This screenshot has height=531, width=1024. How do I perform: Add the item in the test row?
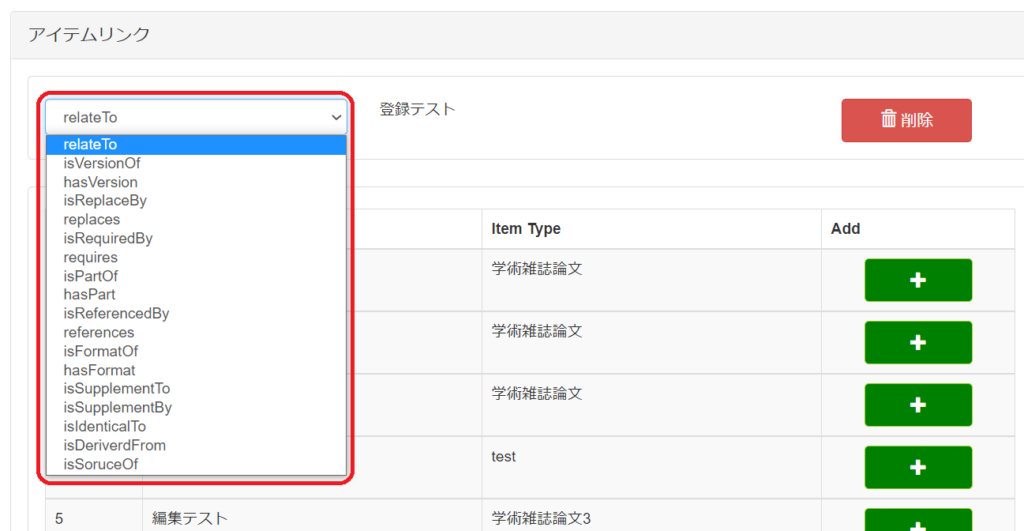(x=917, y=467)
